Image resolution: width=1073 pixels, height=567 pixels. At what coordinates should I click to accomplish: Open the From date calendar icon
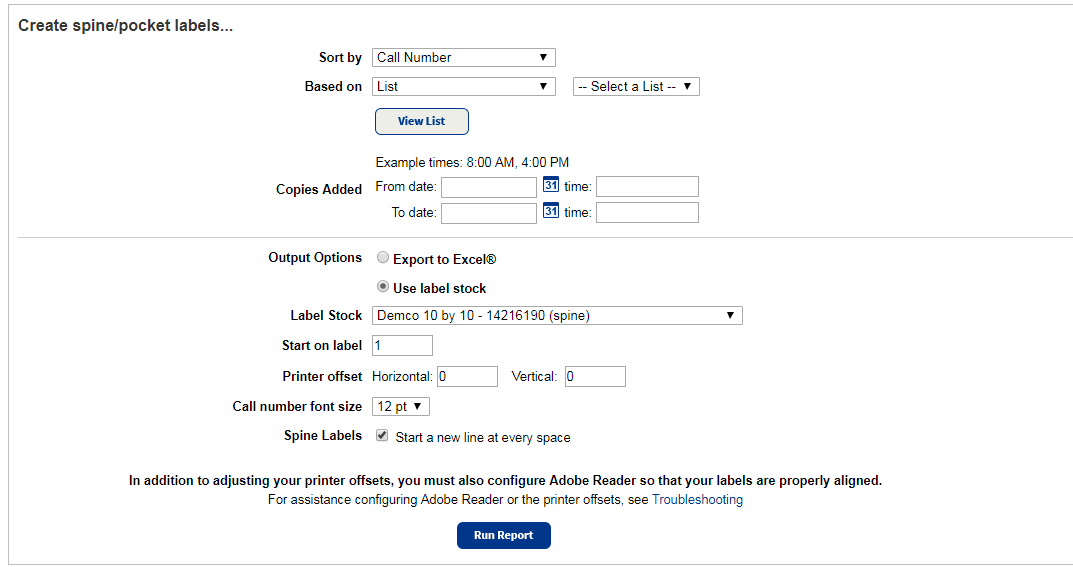coord(550,185)
